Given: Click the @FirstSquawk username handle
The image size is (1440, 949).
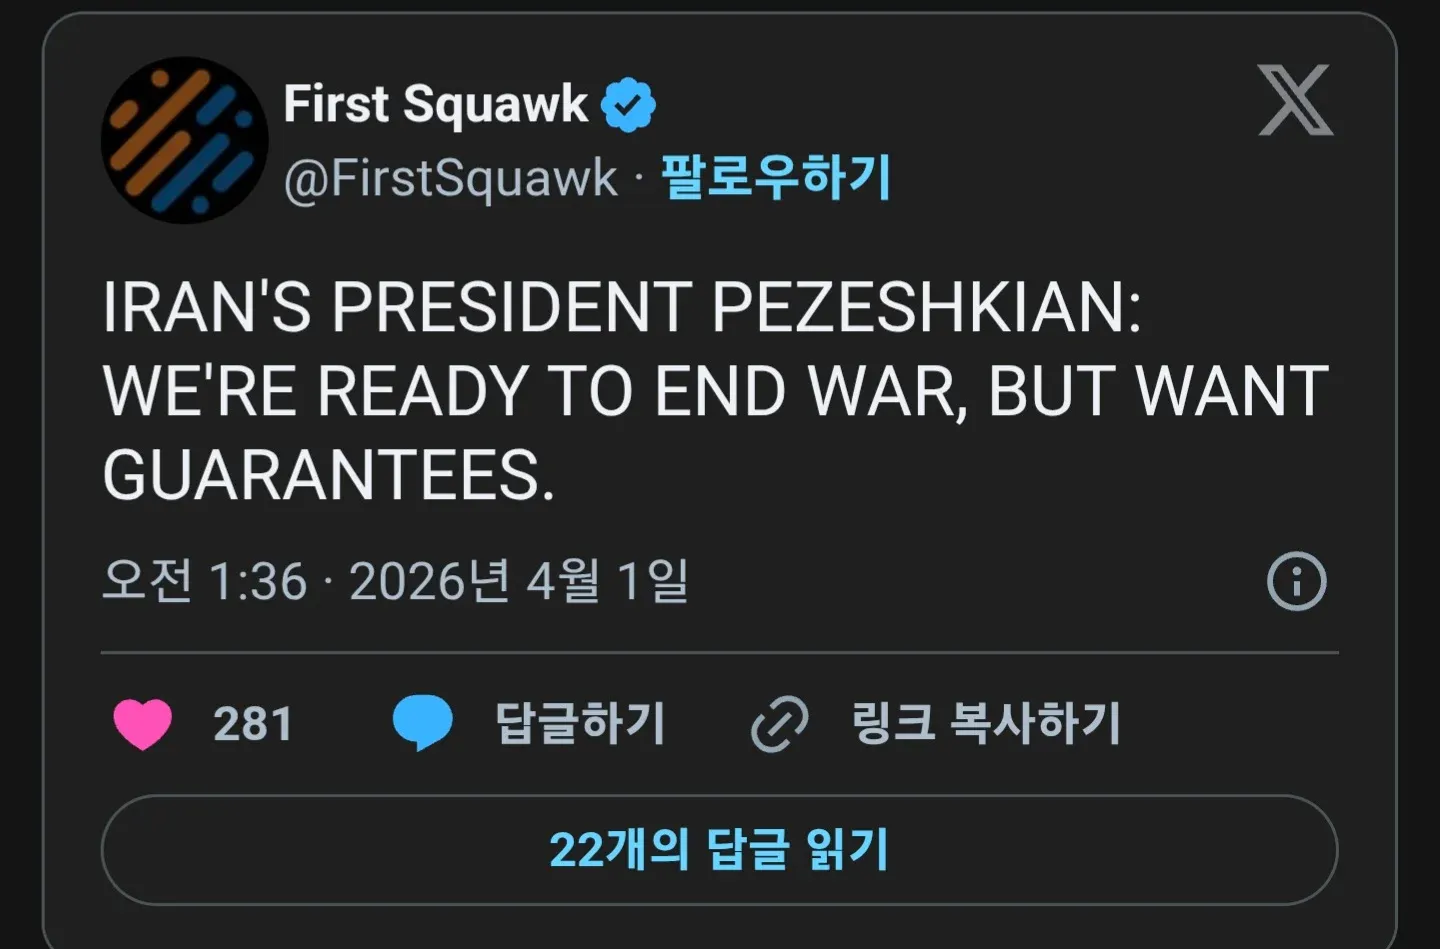Looking at the screenshot, I should coord(450,177).
